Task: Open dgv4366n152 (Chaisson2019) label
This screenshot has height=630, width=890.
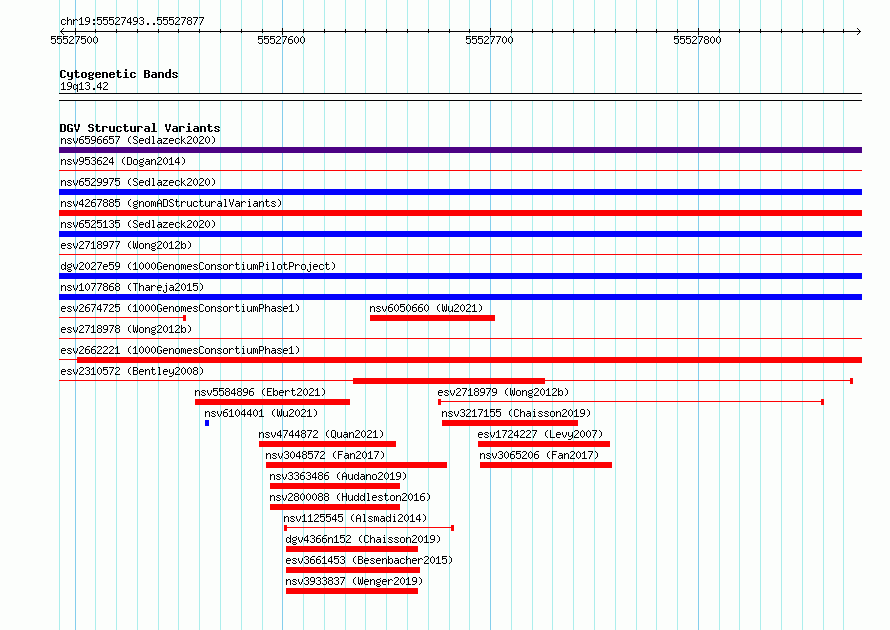Action: pos(363,539)
